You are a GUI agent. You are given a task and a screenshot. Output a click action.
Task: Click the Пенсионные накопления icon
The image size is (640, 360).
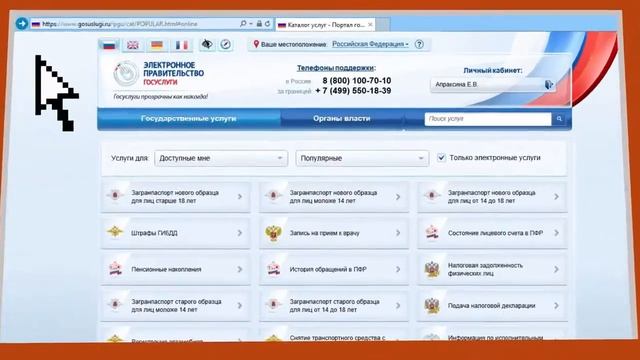click(115, 269)
